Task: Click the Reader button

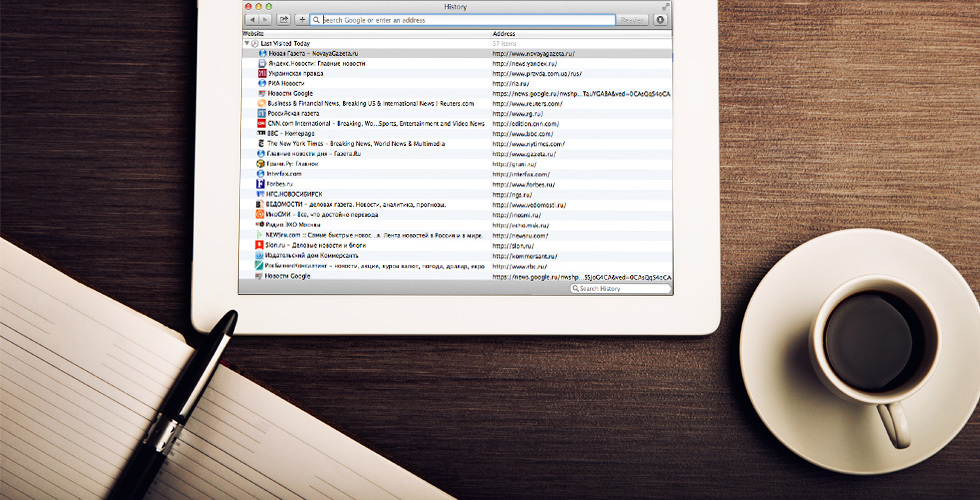Action: tap(633, 20)
